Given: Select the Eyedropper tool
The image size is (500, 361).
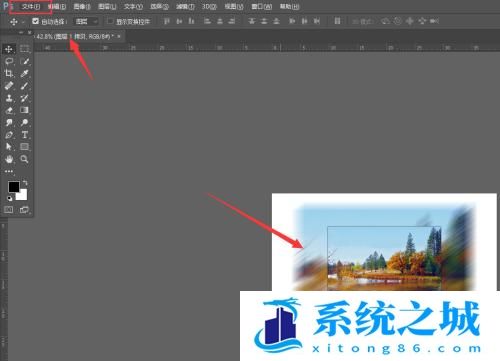Looking at the screenshot, I should click(x=24, y=74).
